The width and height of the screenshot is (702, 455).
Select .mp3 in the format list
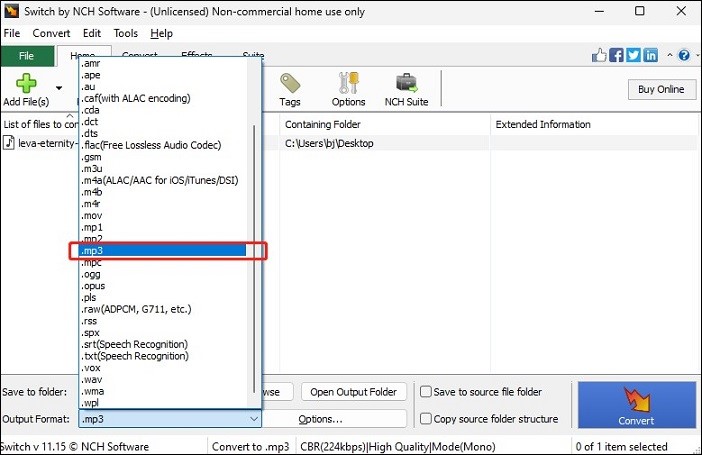(163, 251)
